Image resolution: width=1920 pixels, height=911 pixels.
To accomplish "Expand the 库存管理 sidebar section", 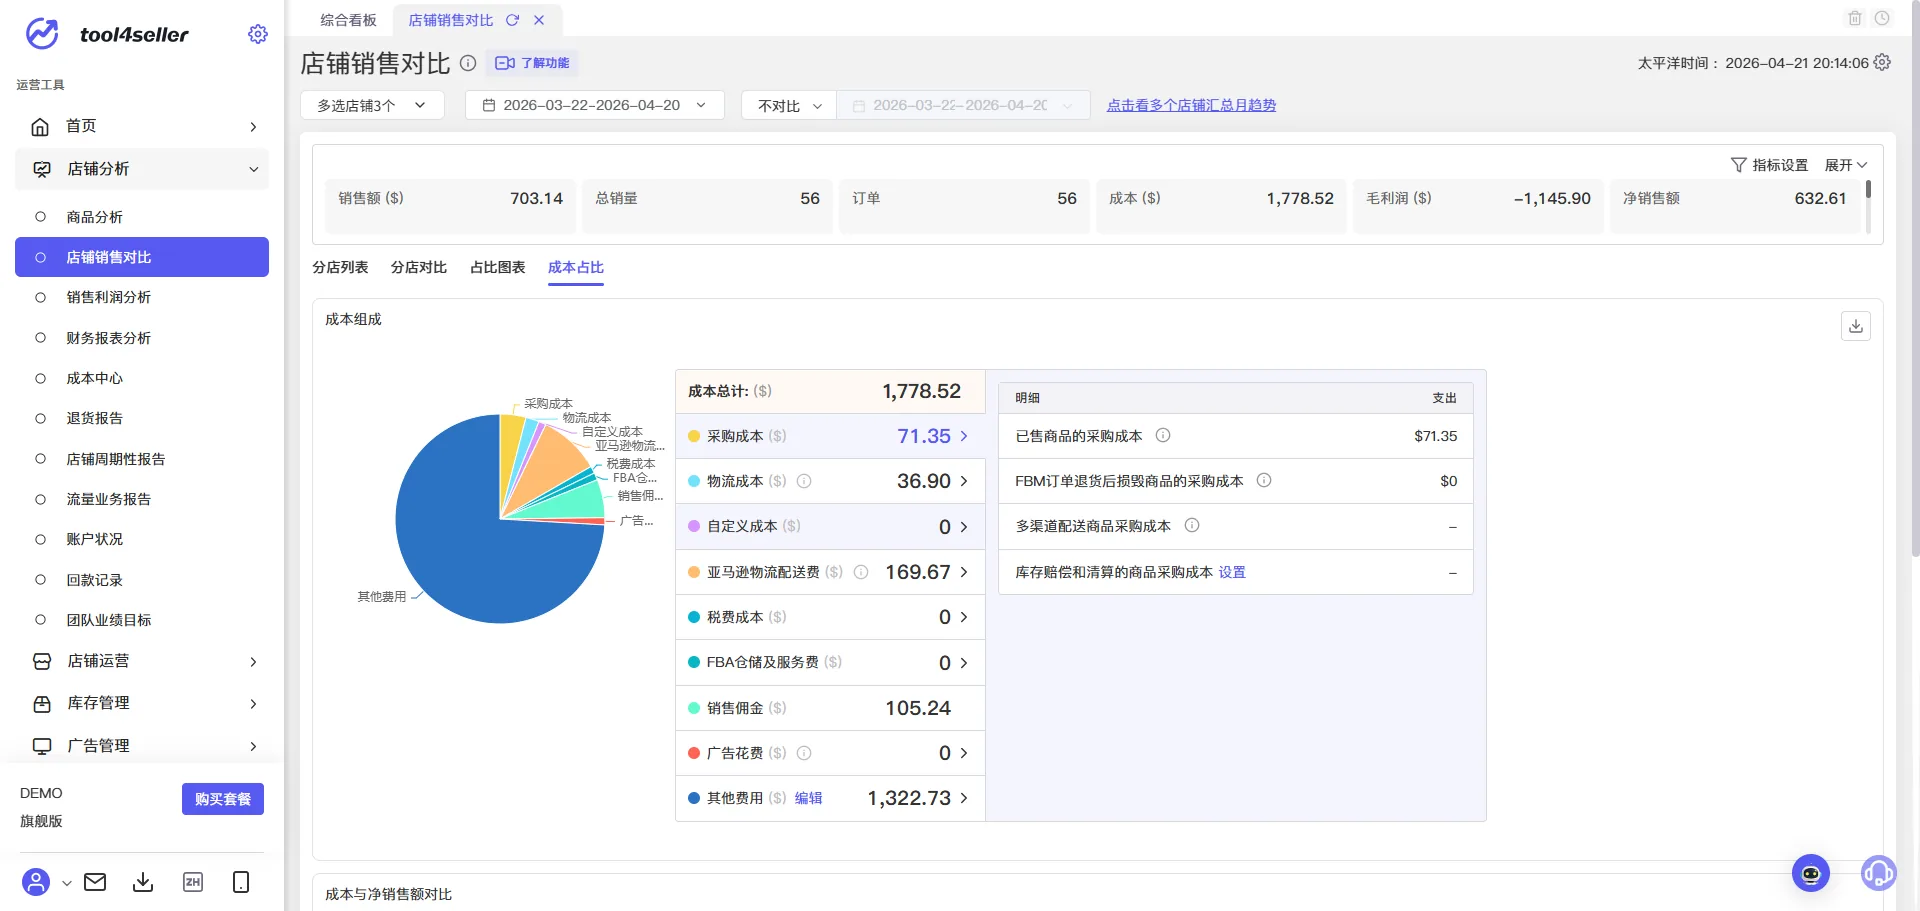I will pos(142,703).
